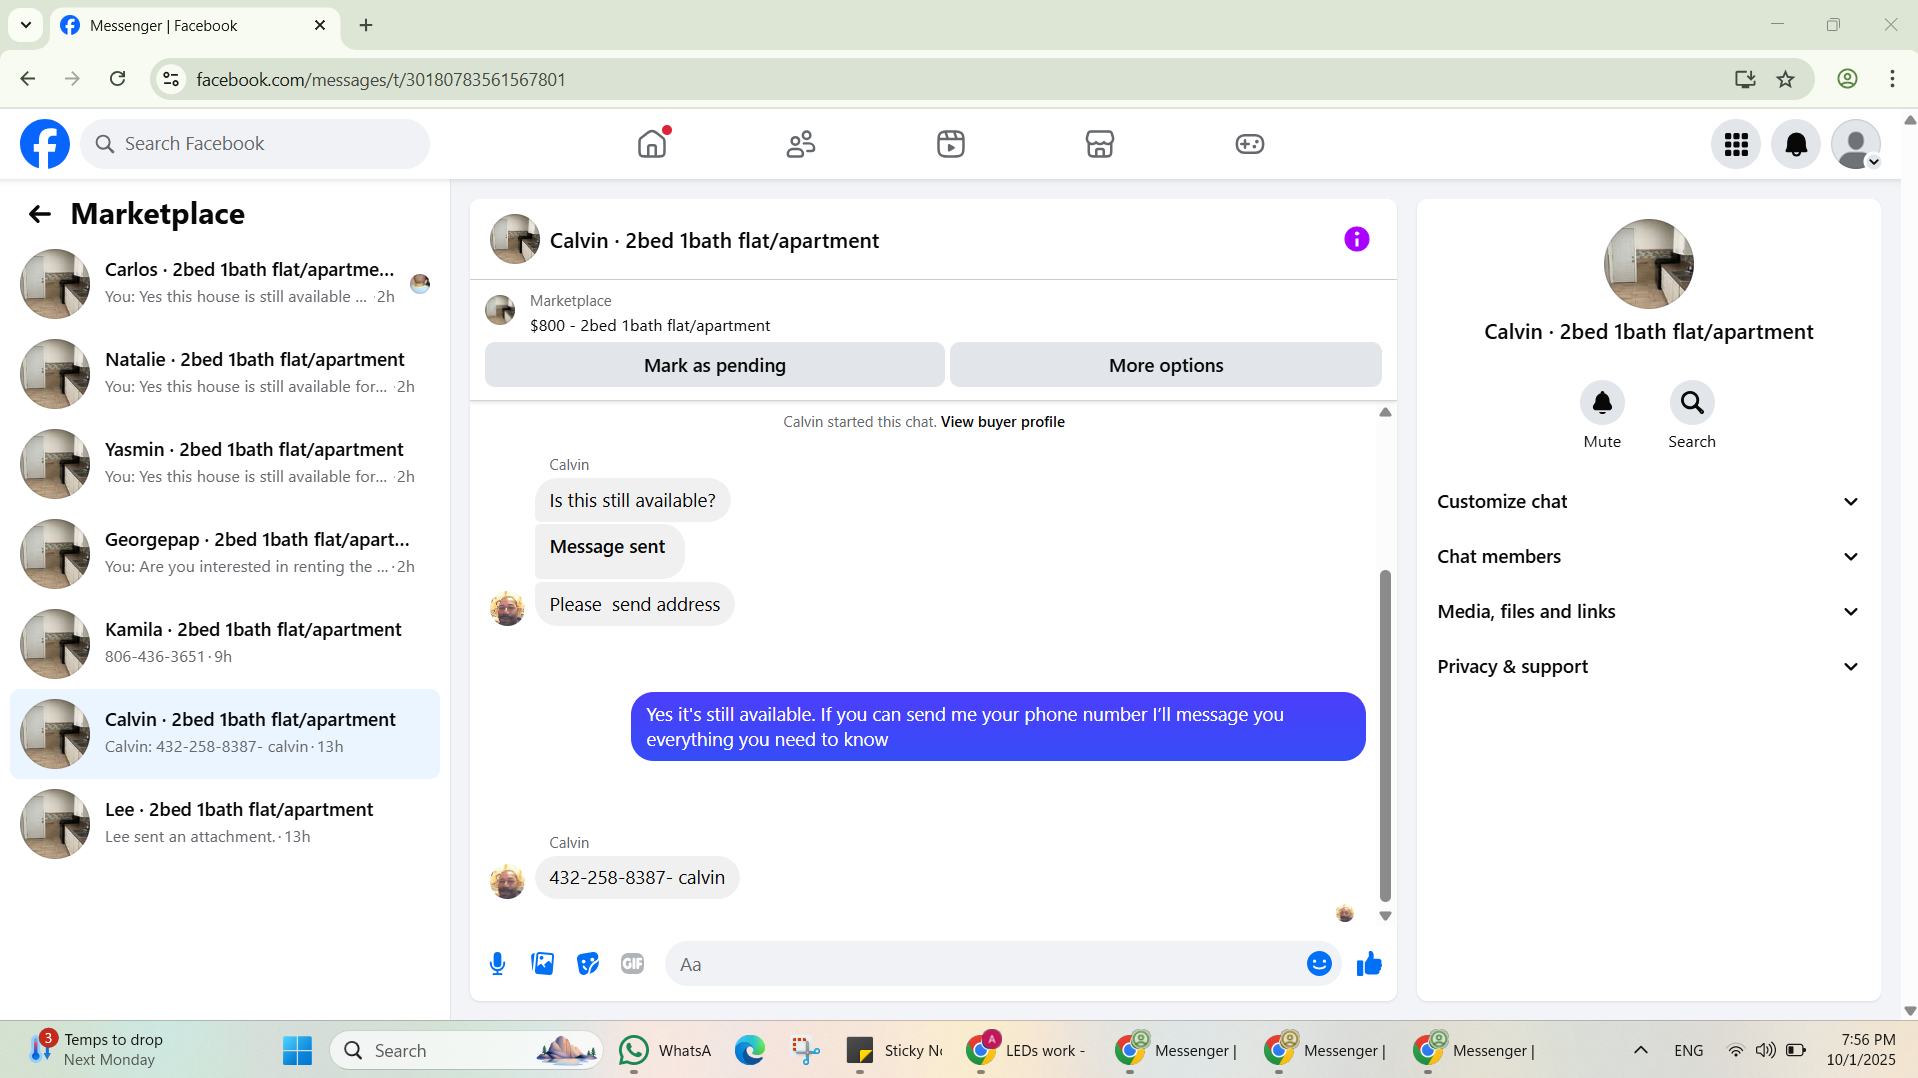Click the taskbar Search box
Image resolution: width=1918 pixels, height=1078 pixels.
466,1050
